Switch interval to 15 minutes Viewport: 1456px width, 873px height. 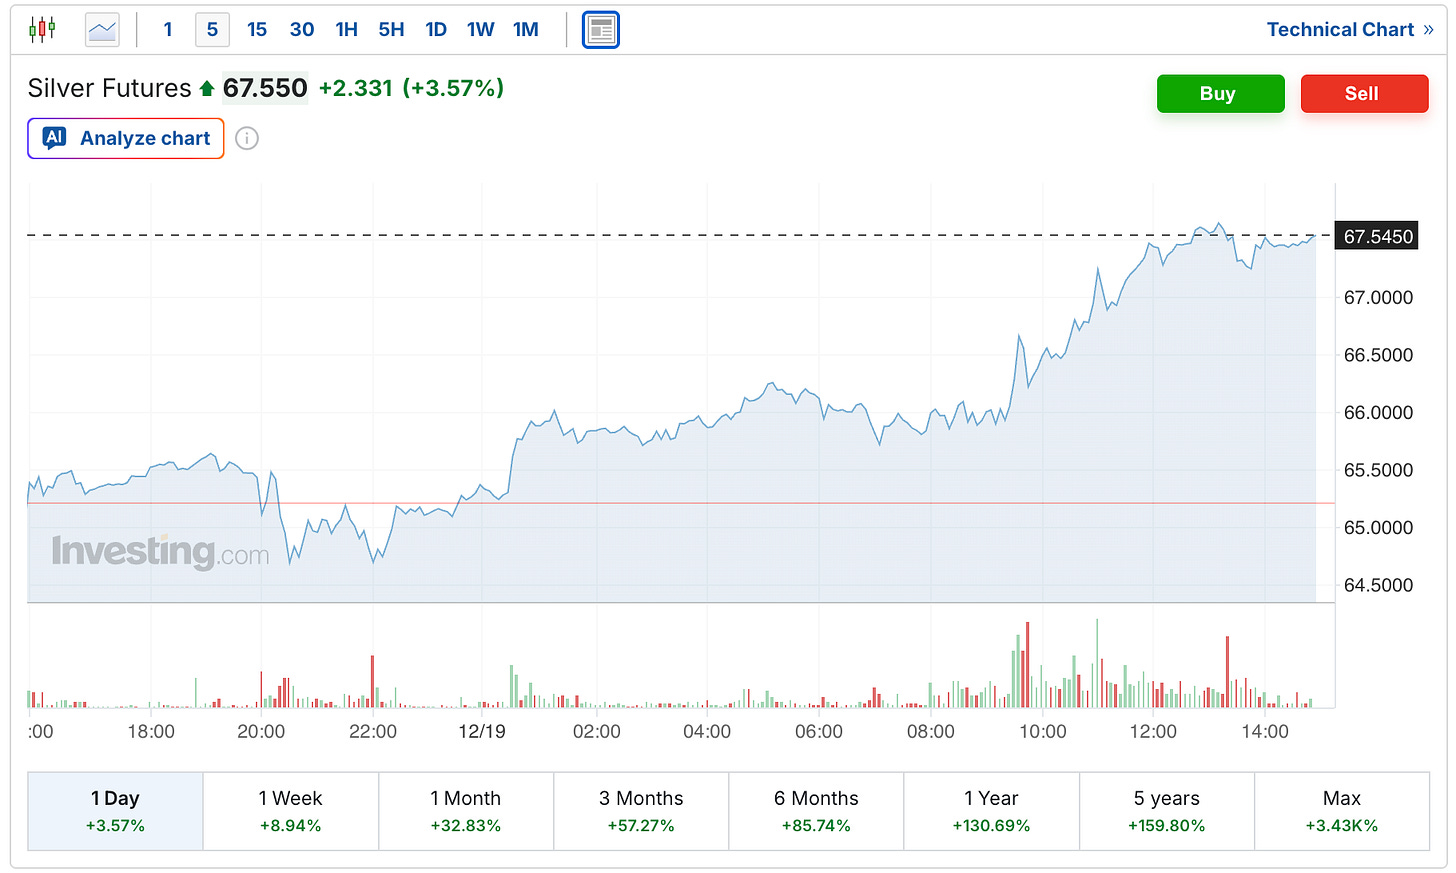coord(257,30)
